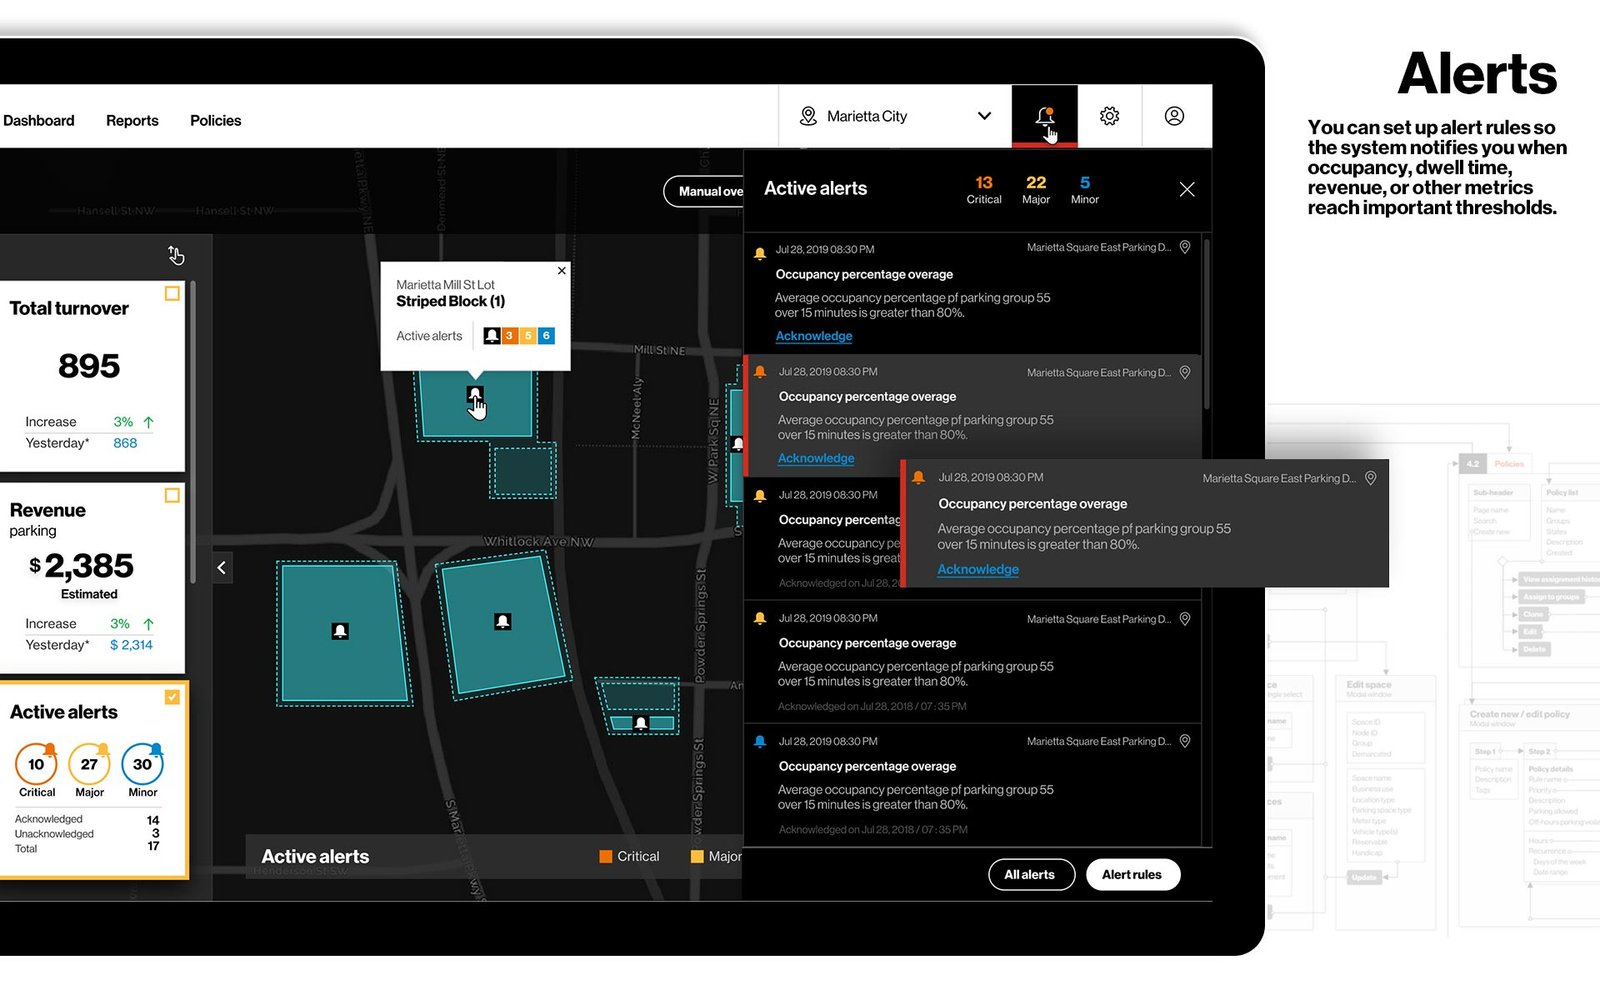Image resolution: width=1600 pixels, height=1000 pixels.
Task: Click the touch-hand icon above Total turnover
Action: pyautogui.click(x=176, y=256)
